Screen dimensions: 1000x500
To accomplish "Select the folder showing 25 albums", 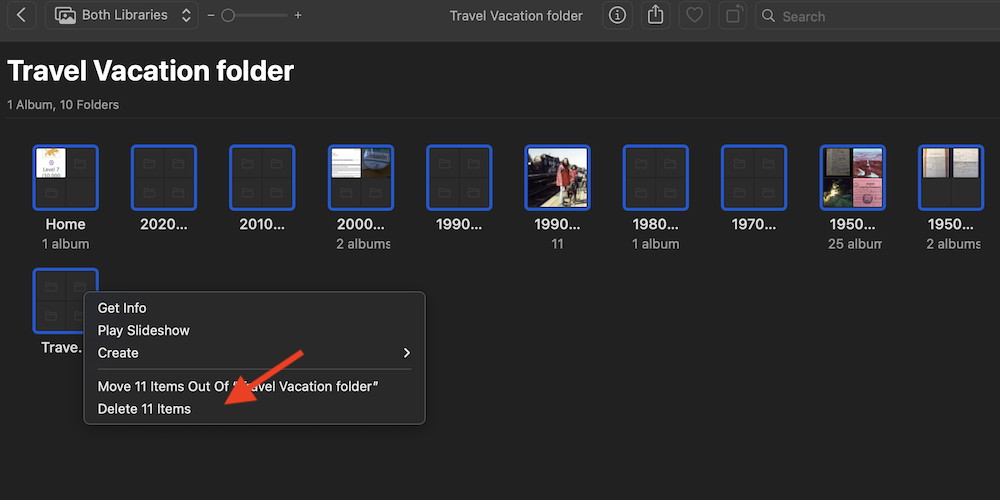I will [852, 178].
